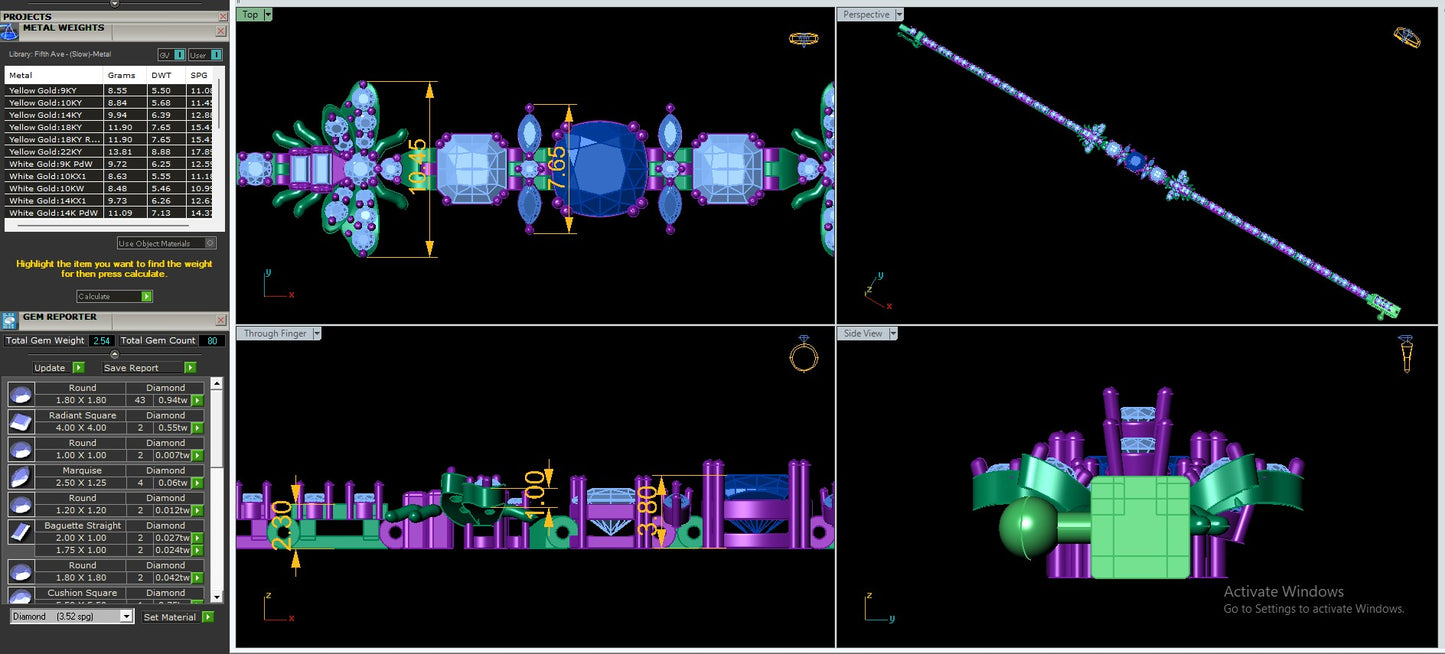Click the SPG column header

[x=200, y=75]
